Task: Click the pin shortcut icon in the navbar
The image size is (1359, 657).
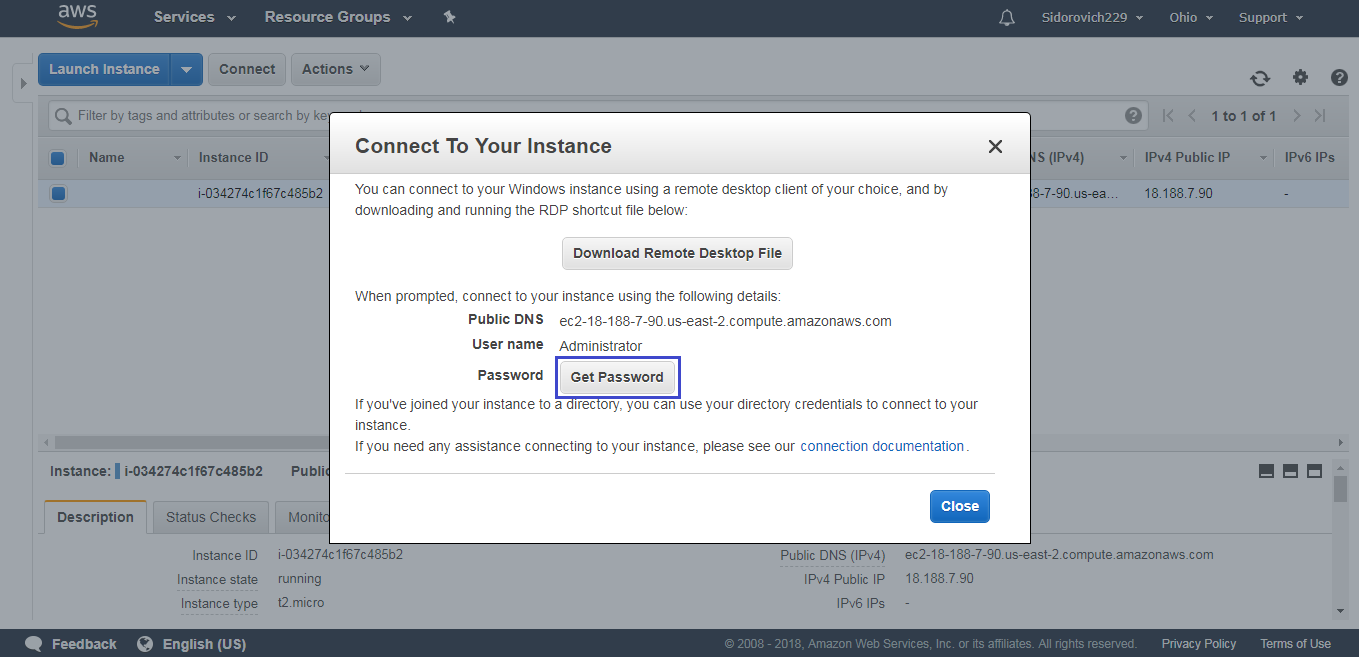Action: (450, 17)
